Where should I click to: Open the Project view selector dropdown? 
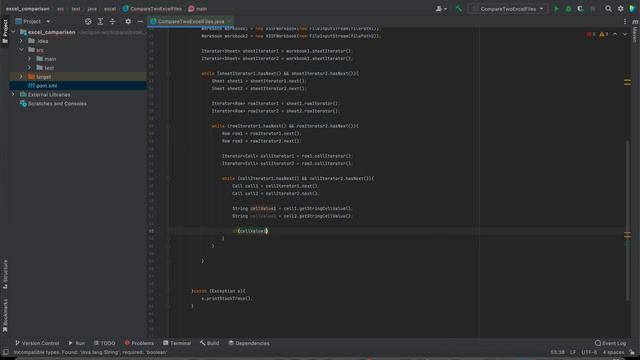(33, 21)
